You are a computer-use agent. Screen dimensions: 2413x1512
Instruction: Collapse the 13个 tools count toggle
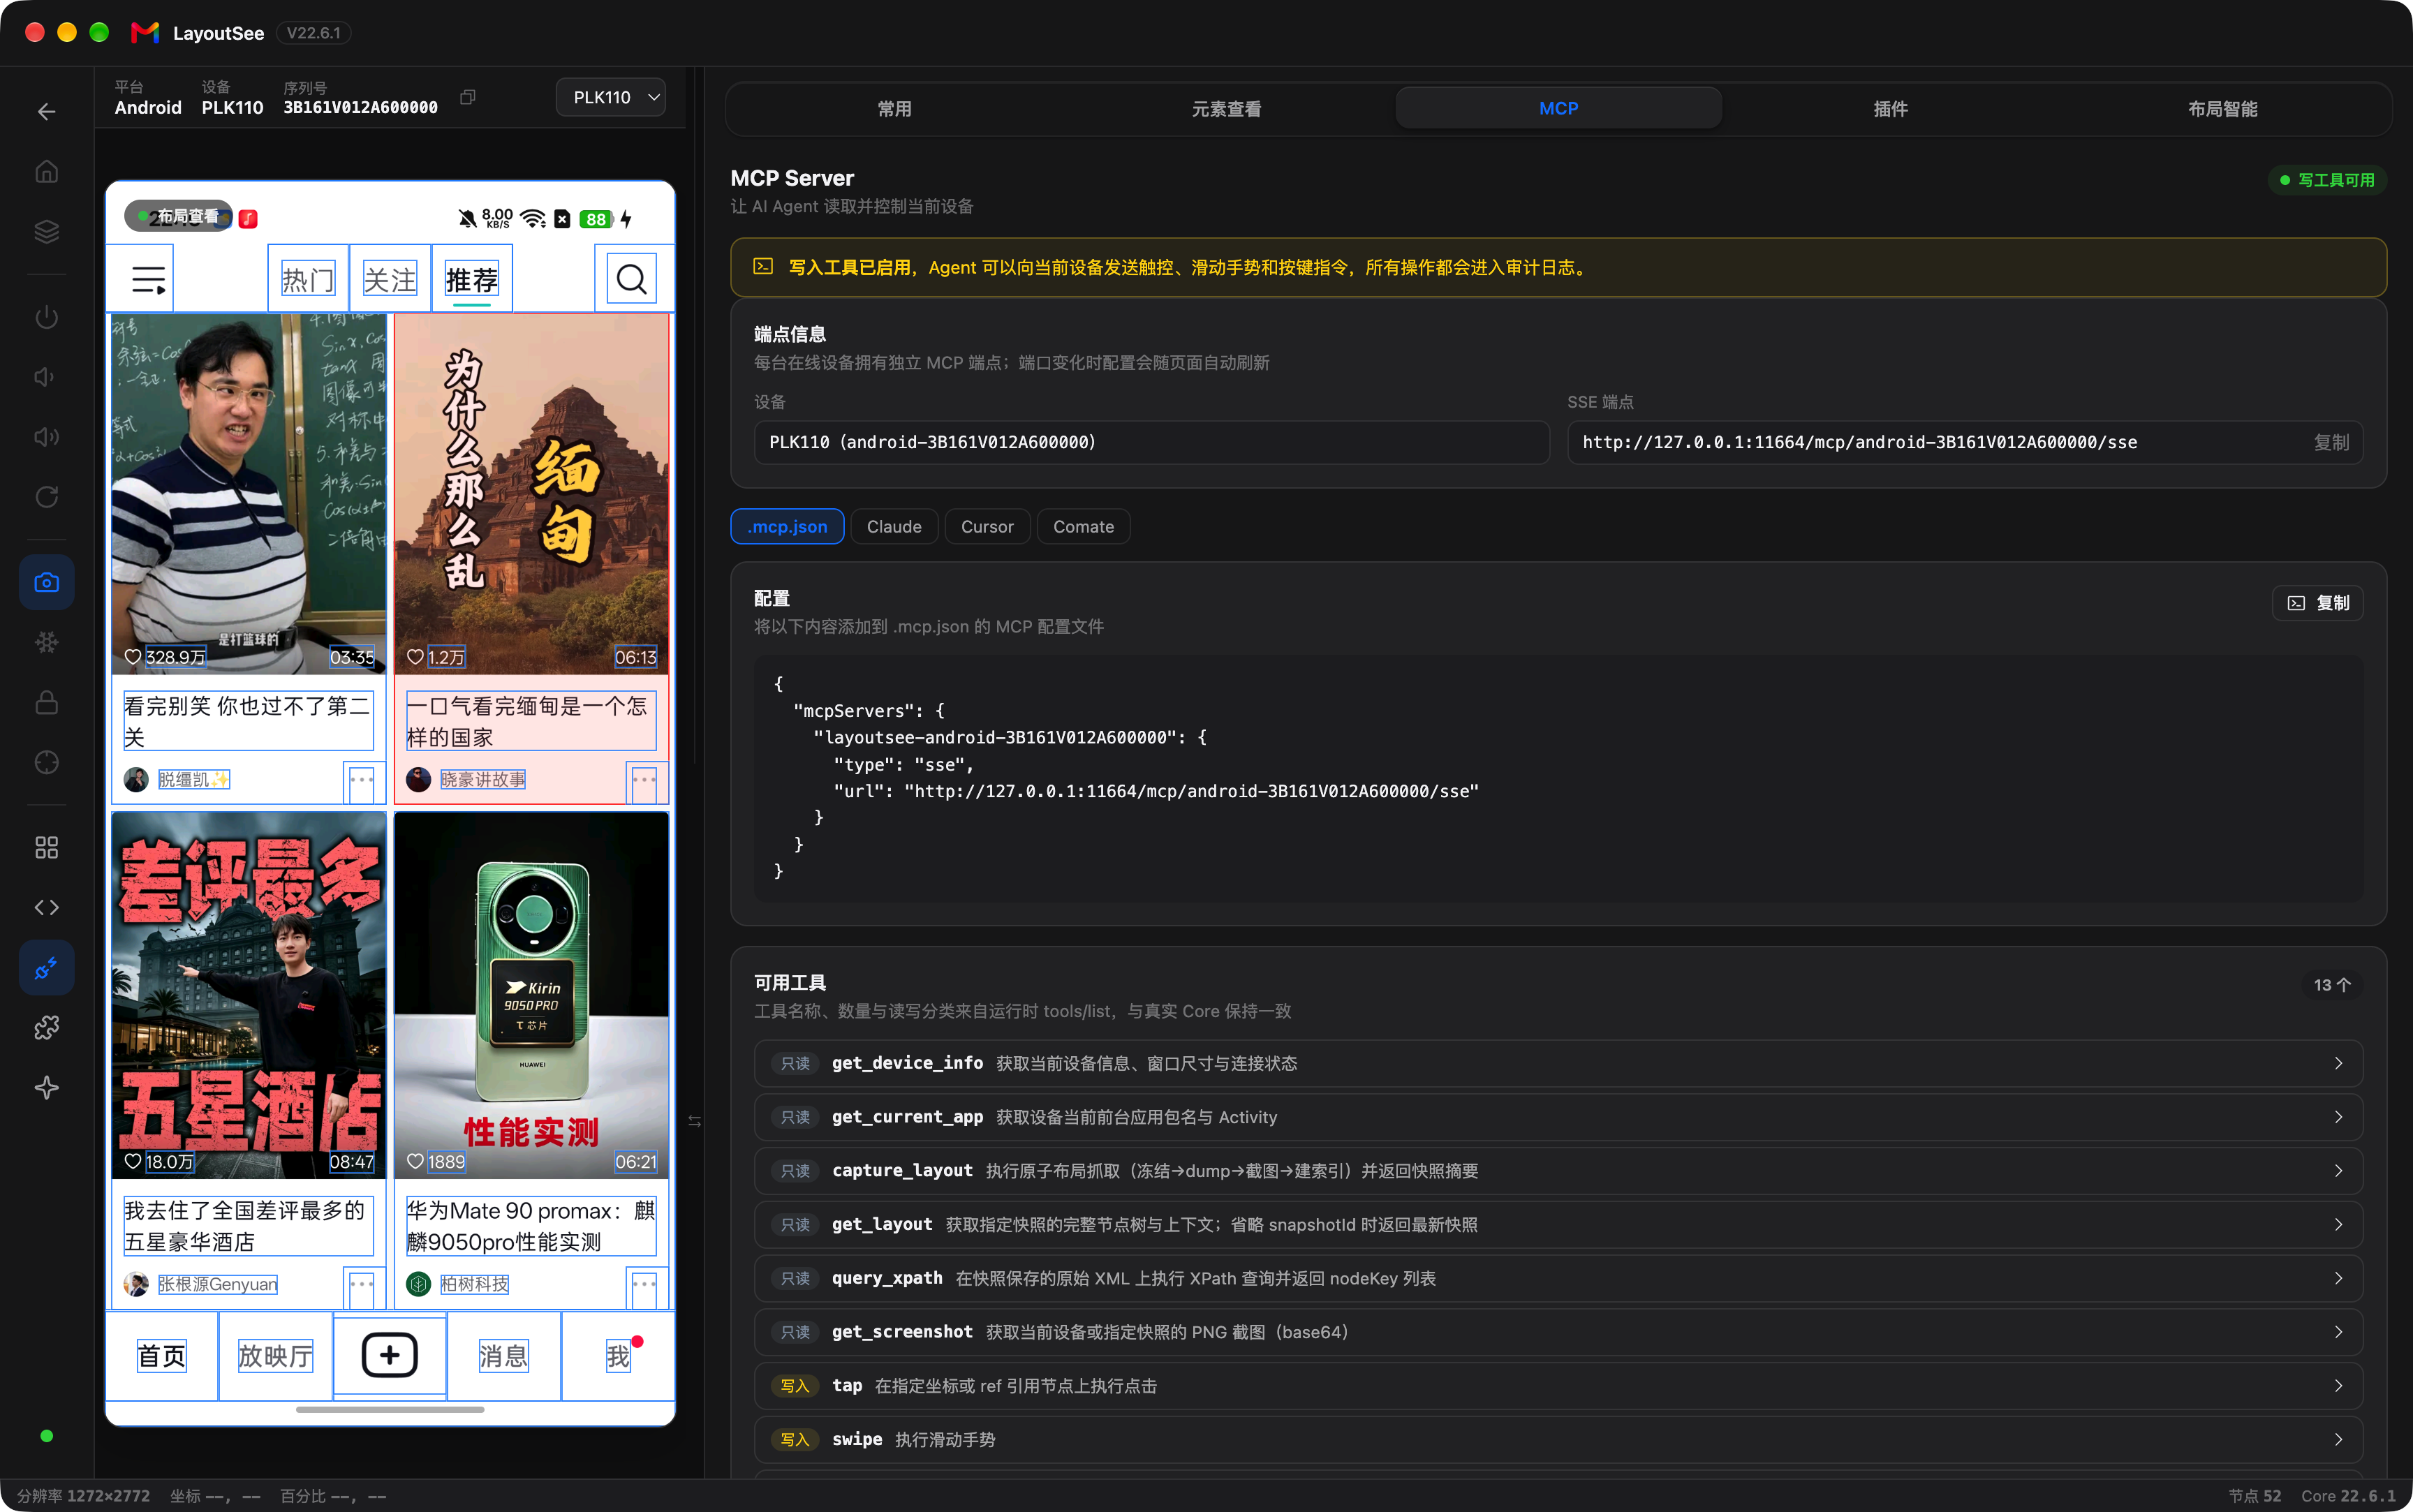click(2332, 985)
